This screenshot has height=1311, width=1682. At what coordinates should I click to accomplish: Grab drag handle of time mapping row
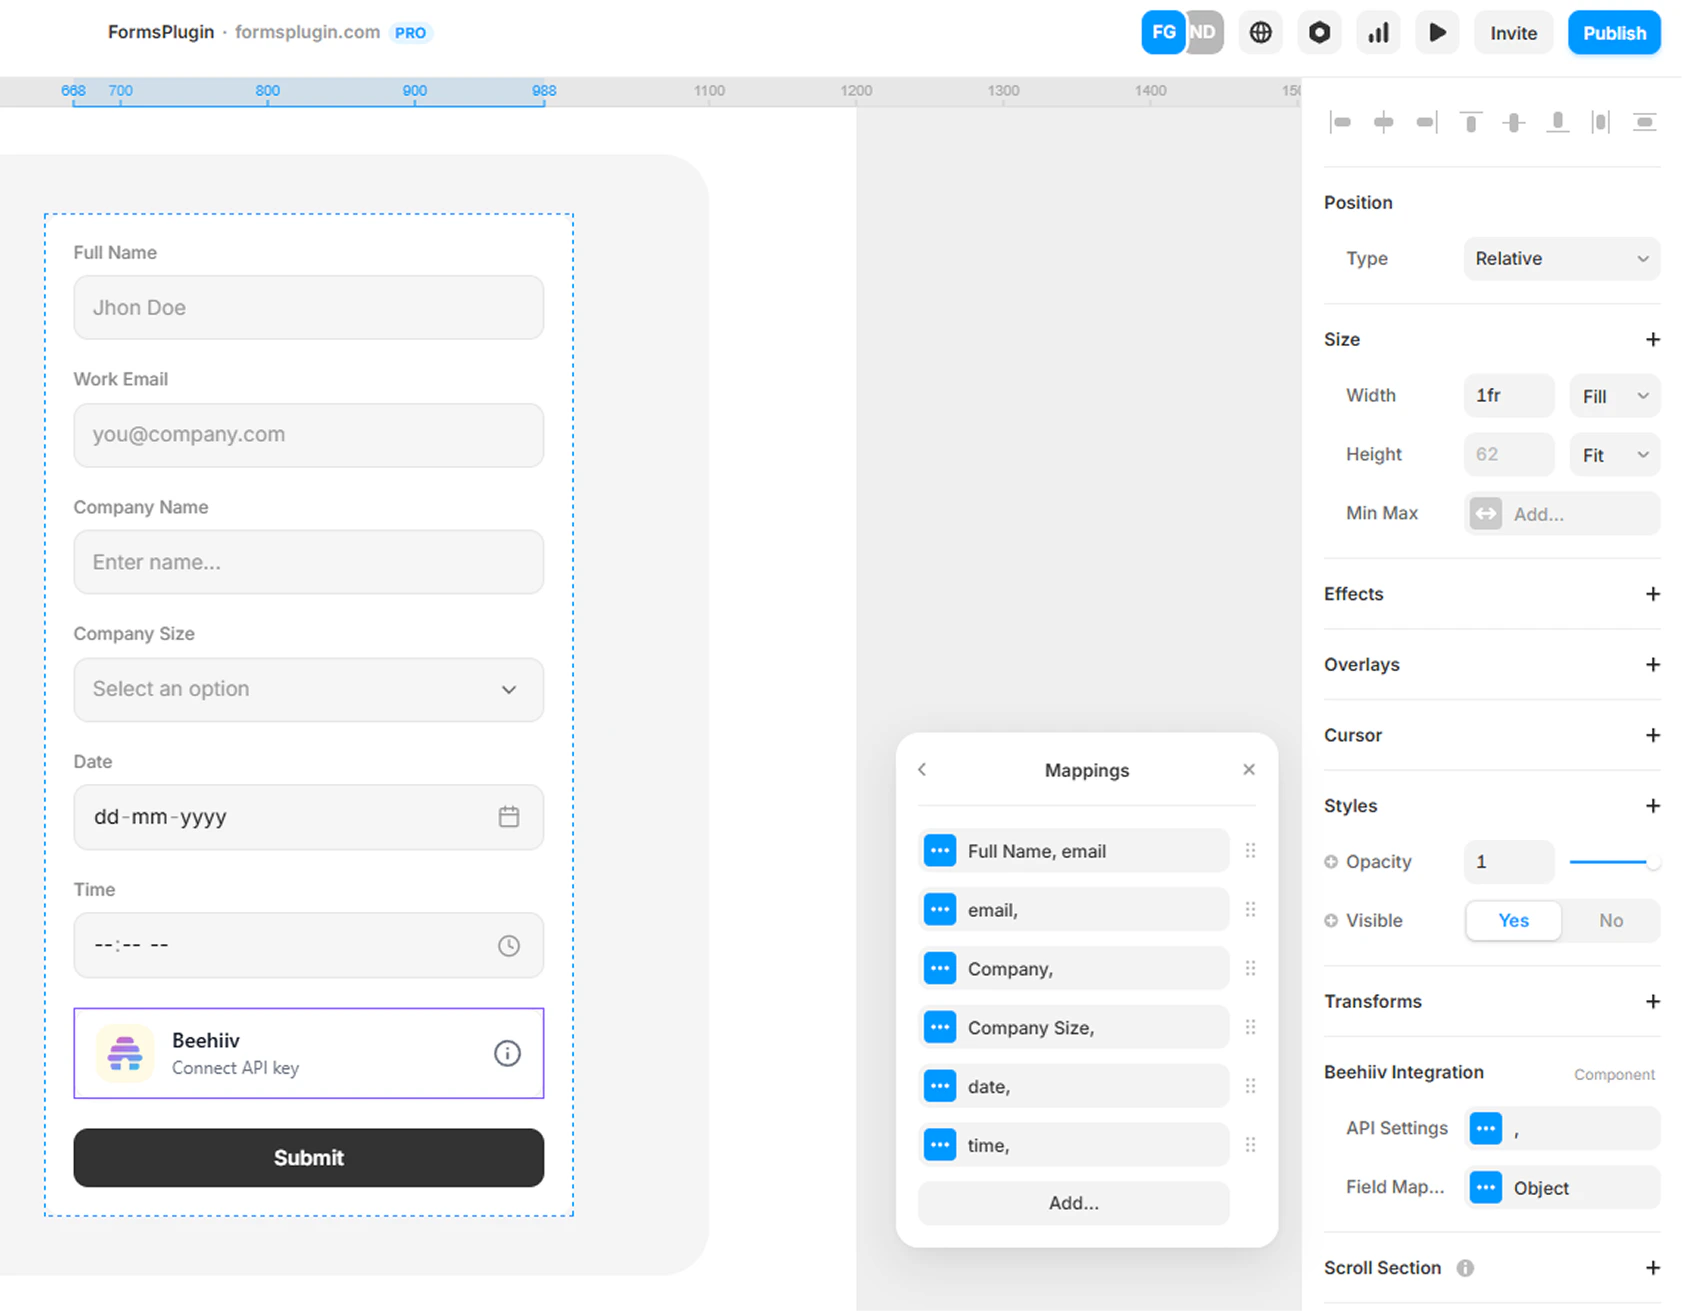click(1250, 1145)
